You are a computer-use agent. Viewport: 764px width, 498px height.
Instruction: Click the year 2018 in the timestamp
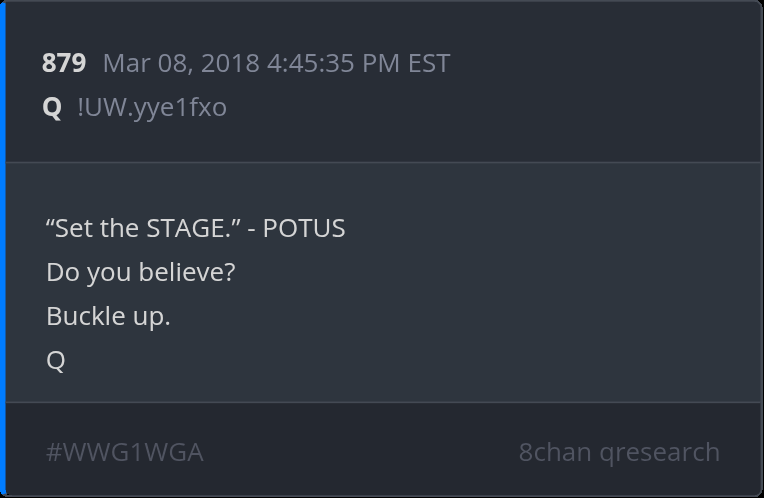(230, 63)
